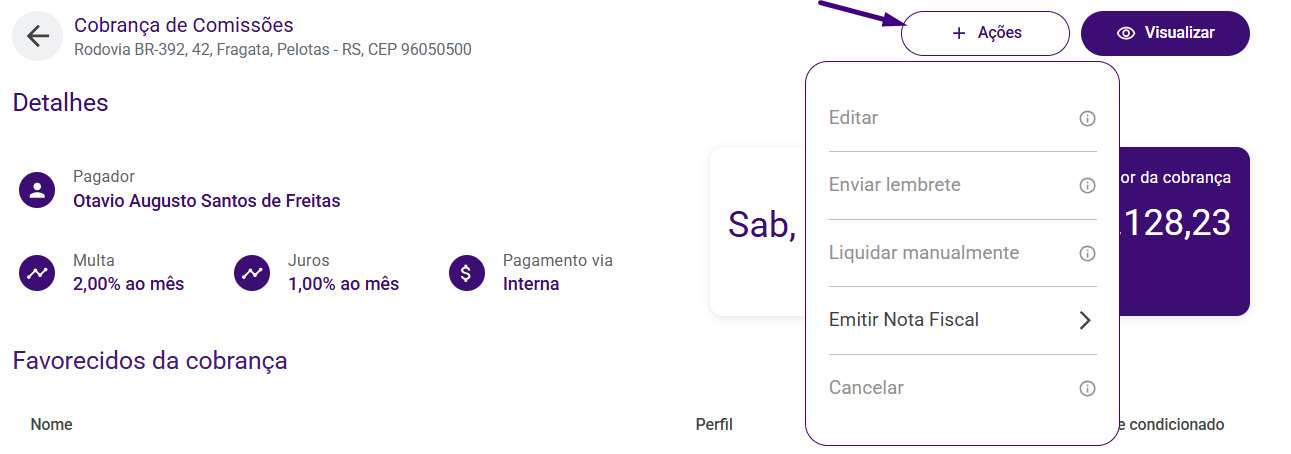
Task: Click info icon beside Editar
Action: coord(1087,119)
